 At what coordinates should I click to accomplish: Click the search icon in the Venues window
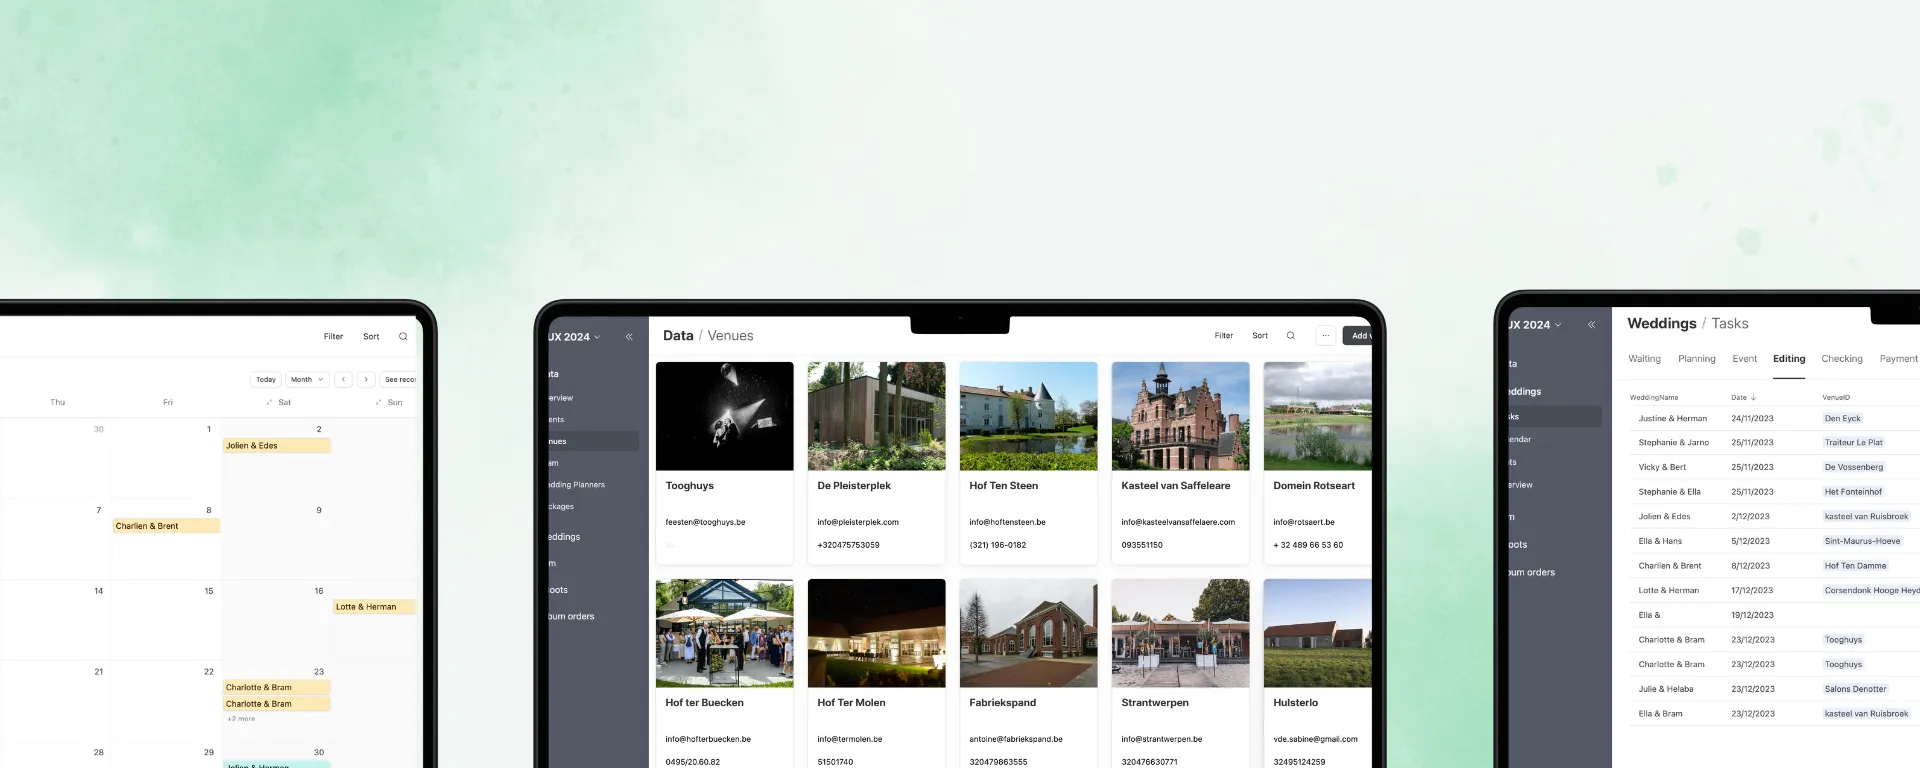[1290, 336]
